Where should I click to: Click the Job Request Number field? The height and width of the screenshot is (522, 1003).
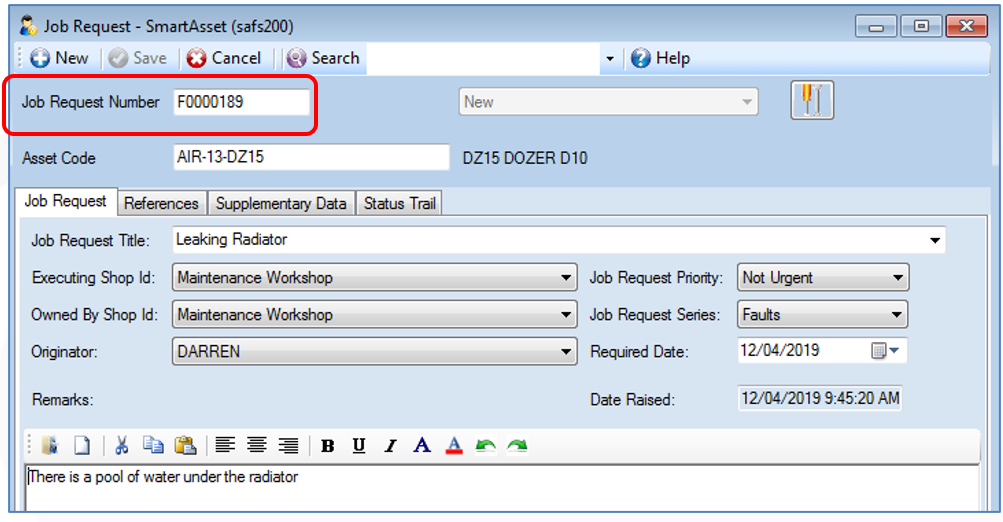click(x=241, y=102)
